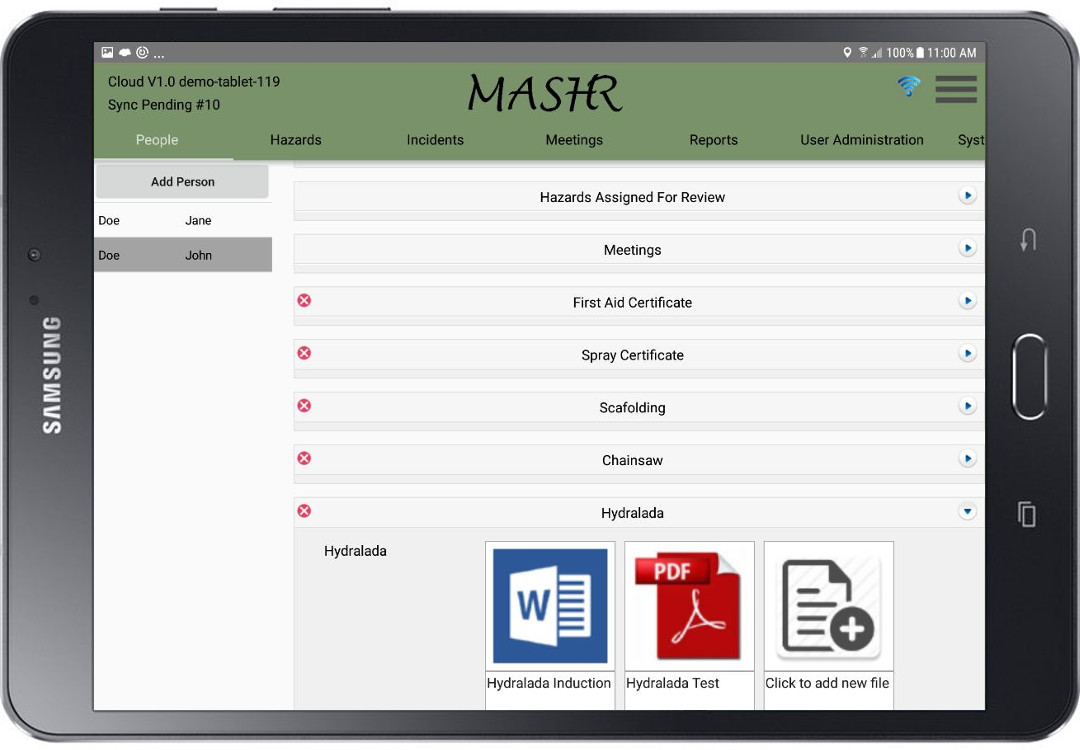Switch to the Hazards tab
Screen dimensions: 1080x750
coord(296,140)
